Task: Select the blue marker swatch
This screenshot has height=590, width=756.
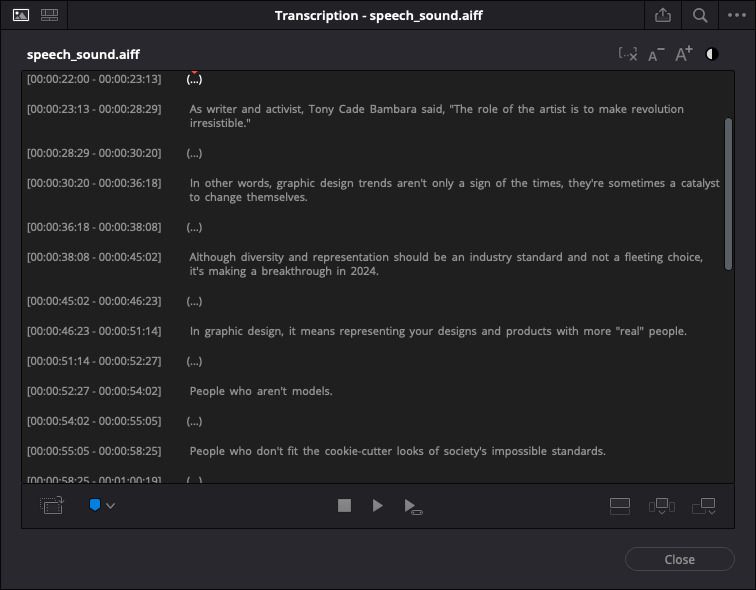Action: point(95,506)
